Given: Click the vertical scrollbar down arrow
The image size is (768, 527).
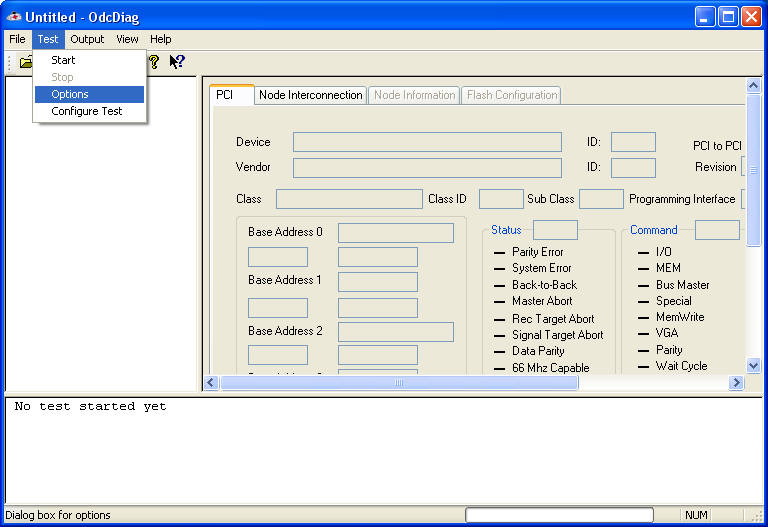Looking at the screenshot, I should pos(753,365).
